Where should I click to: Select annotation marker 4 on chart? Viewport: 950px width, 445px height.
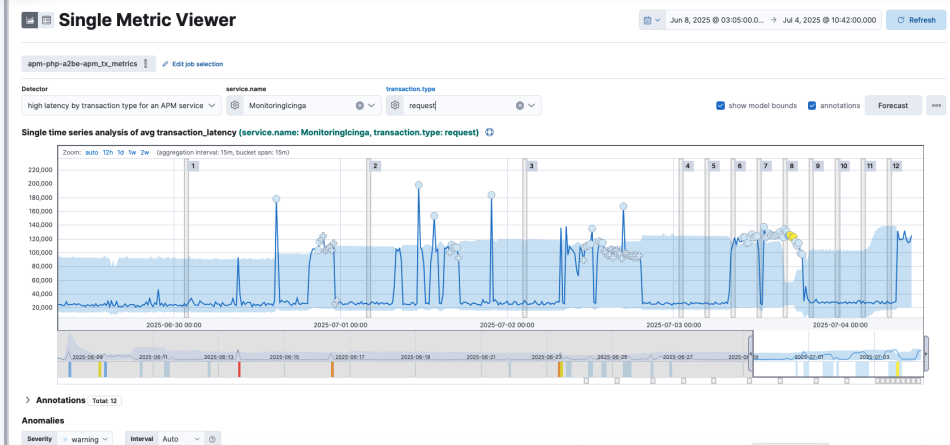[688, 166]
